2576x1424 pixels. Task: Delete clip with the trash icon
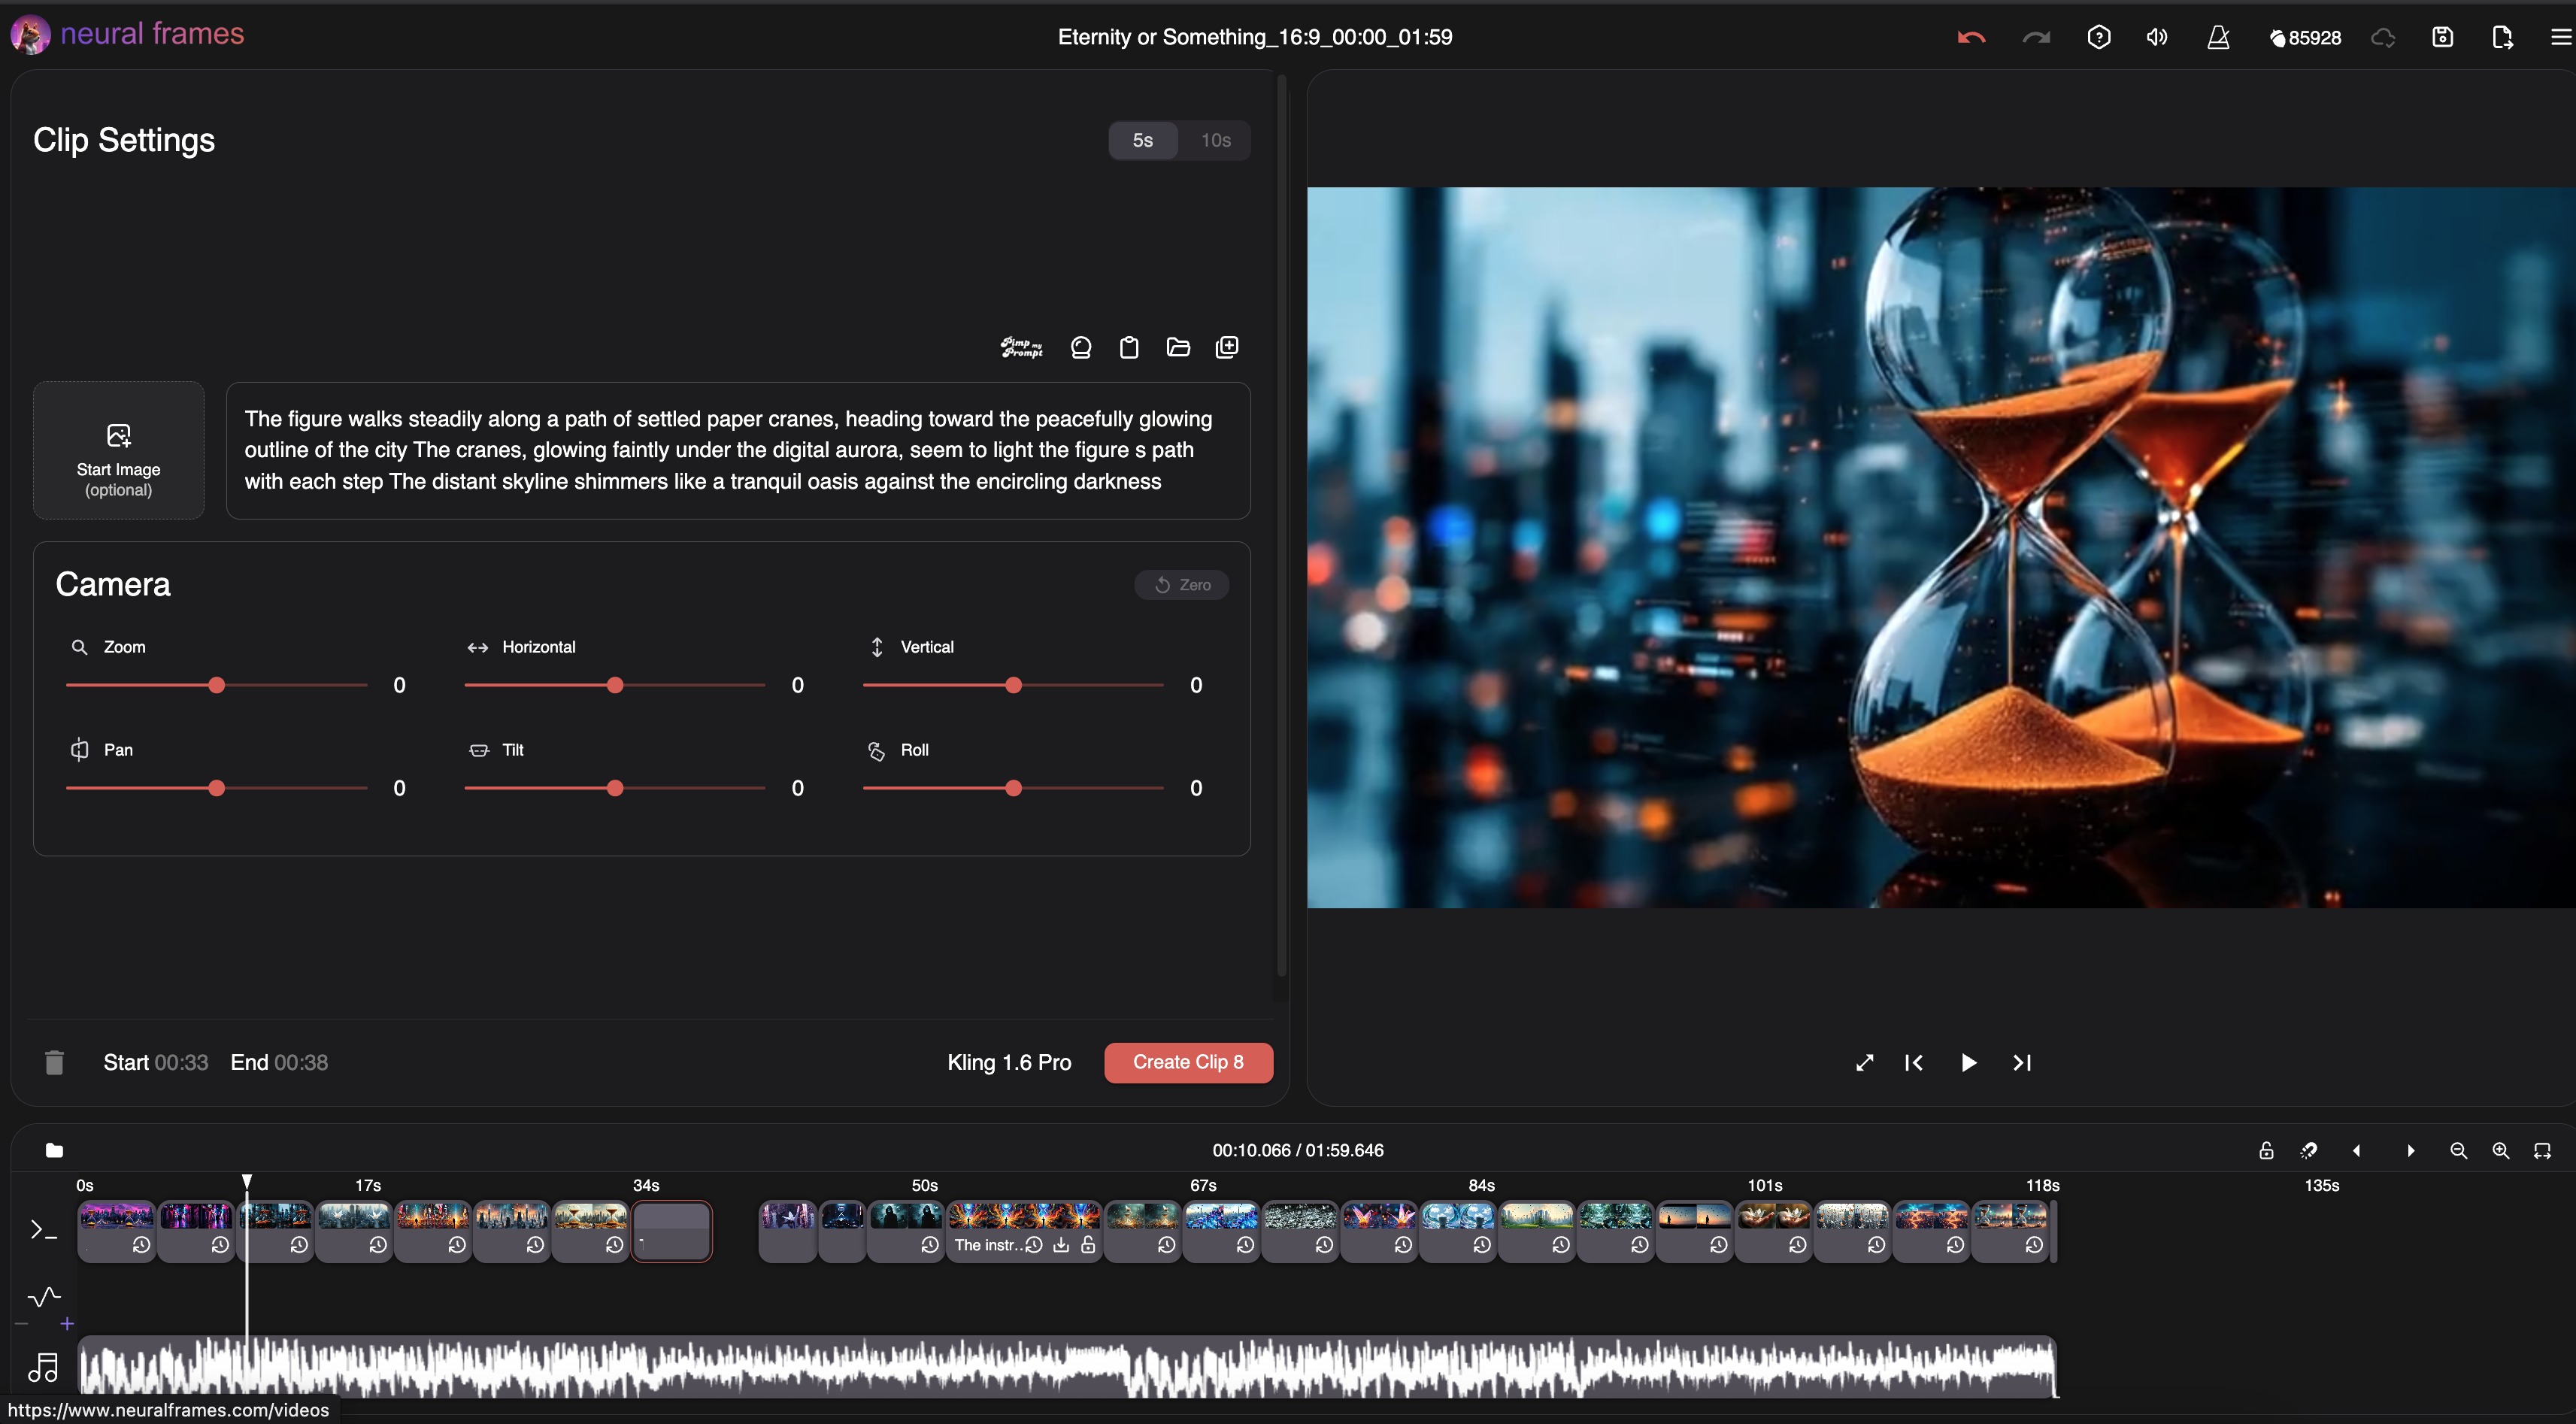[x=54, y=1062]
